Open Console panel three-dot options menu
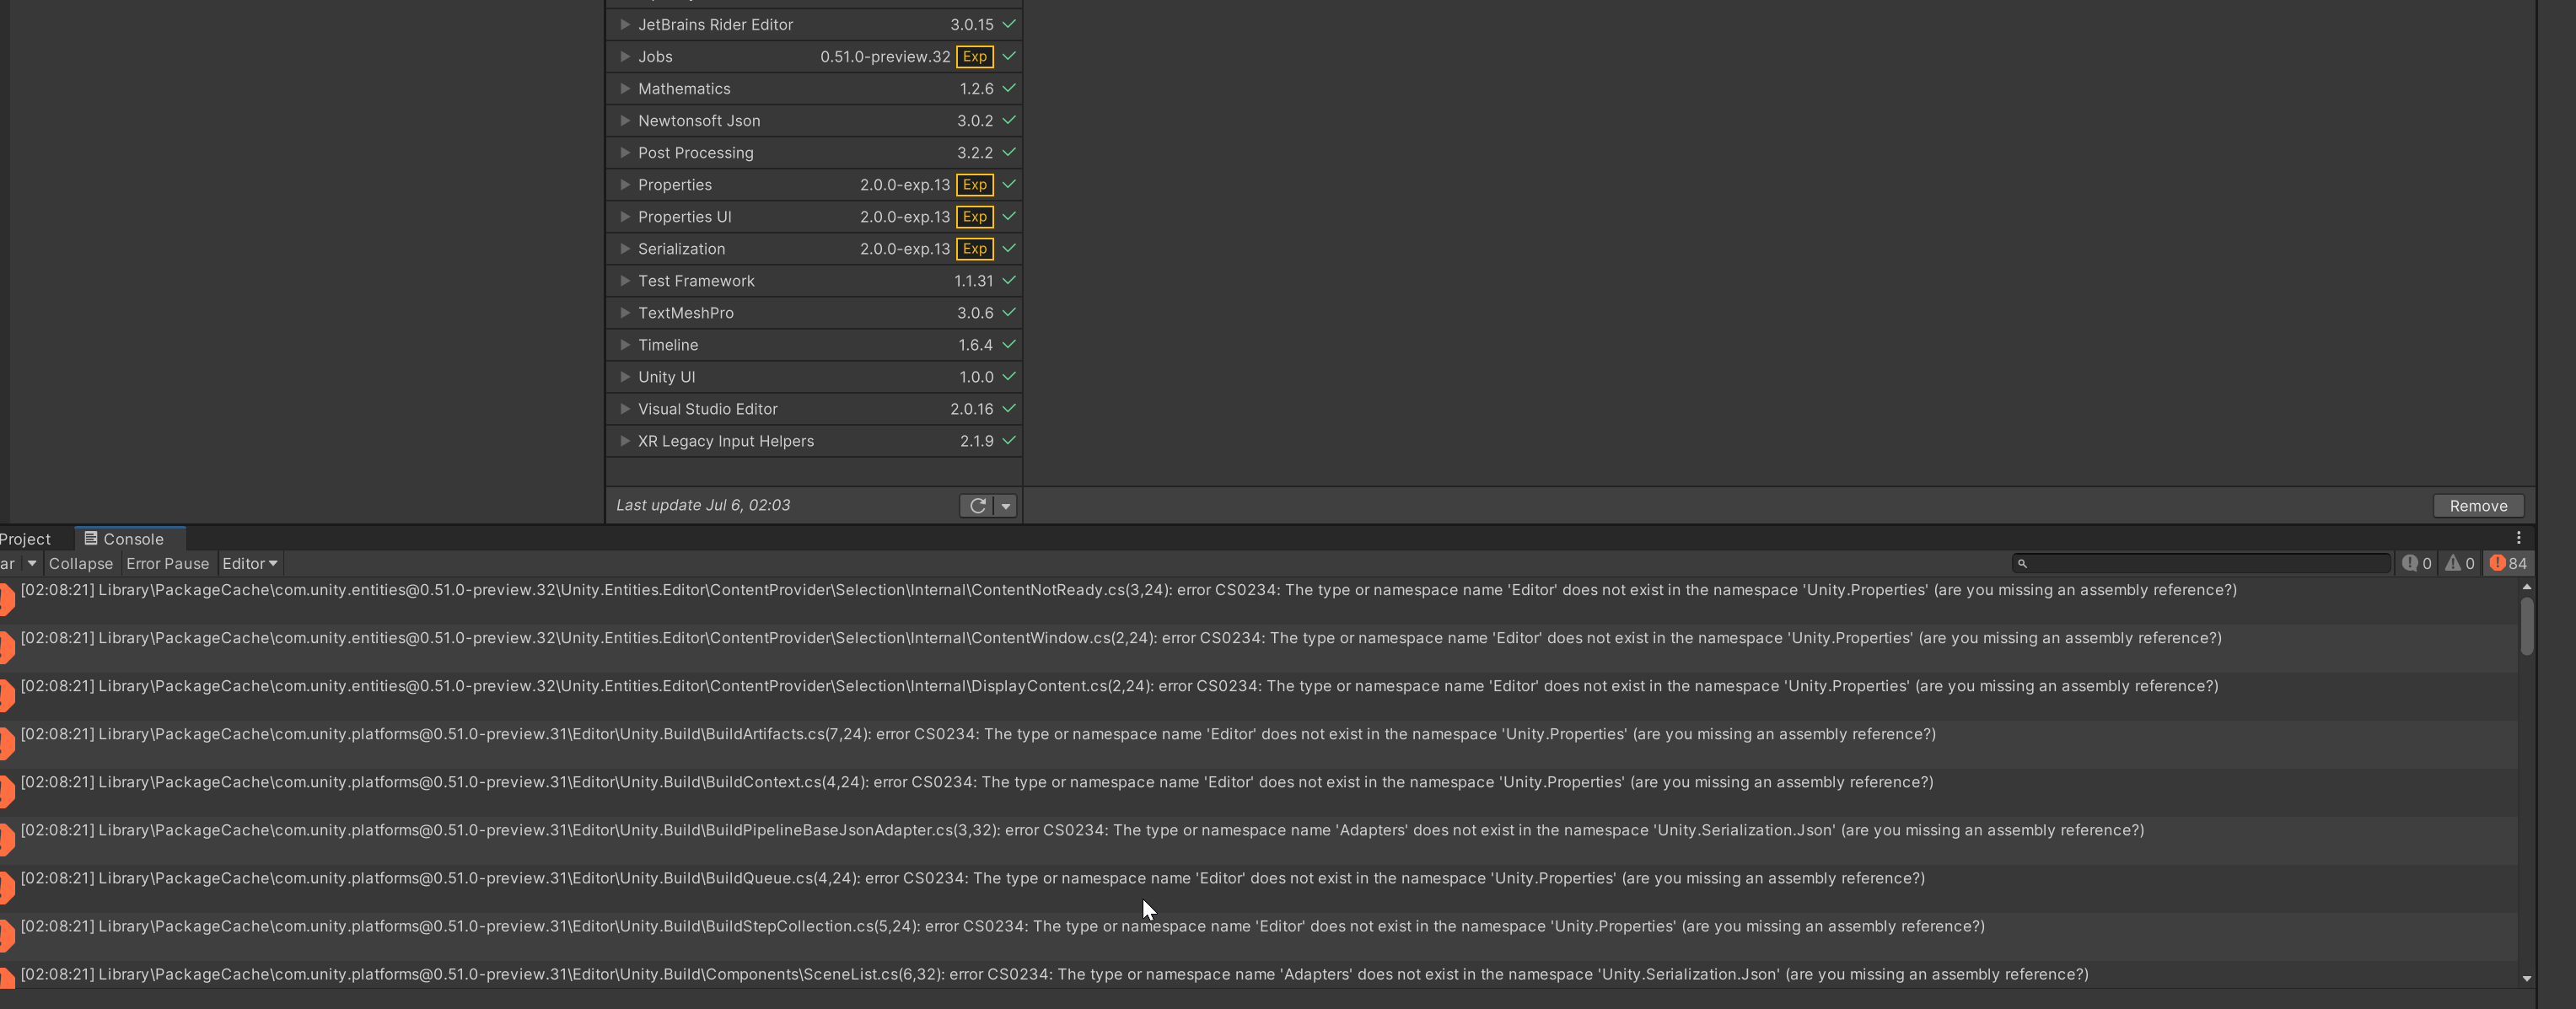This screenshot has height=1009, width=2576. coord(2518,538)
